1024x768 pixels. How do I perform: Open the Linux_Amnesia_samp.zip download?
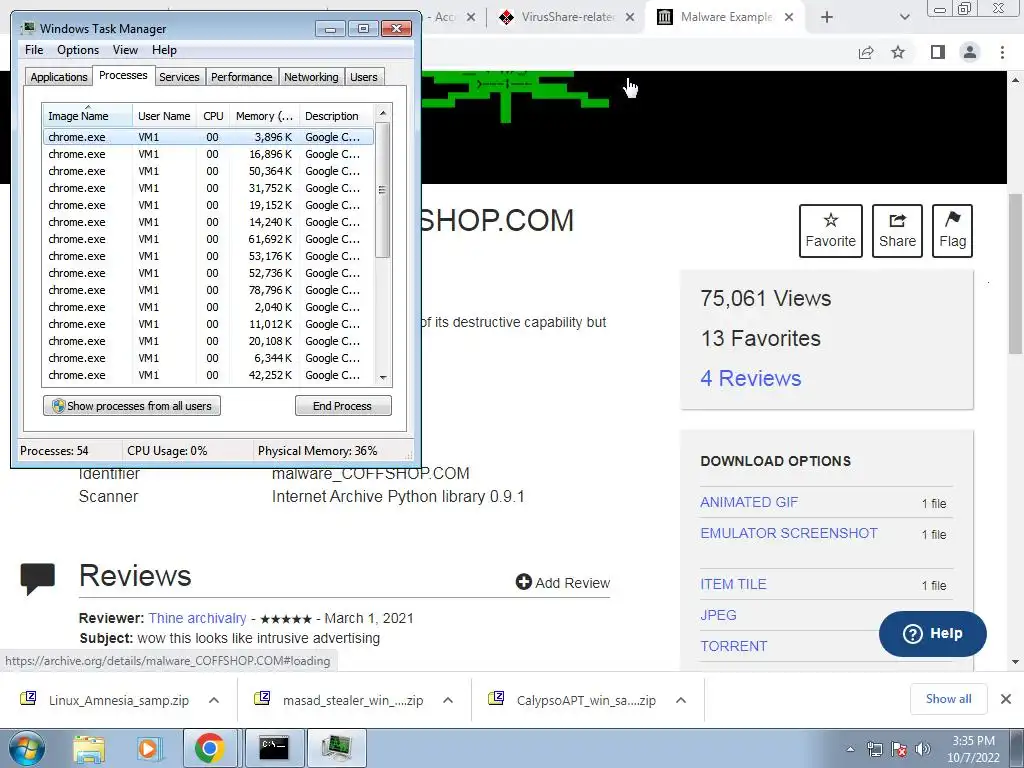click(118, 700)
